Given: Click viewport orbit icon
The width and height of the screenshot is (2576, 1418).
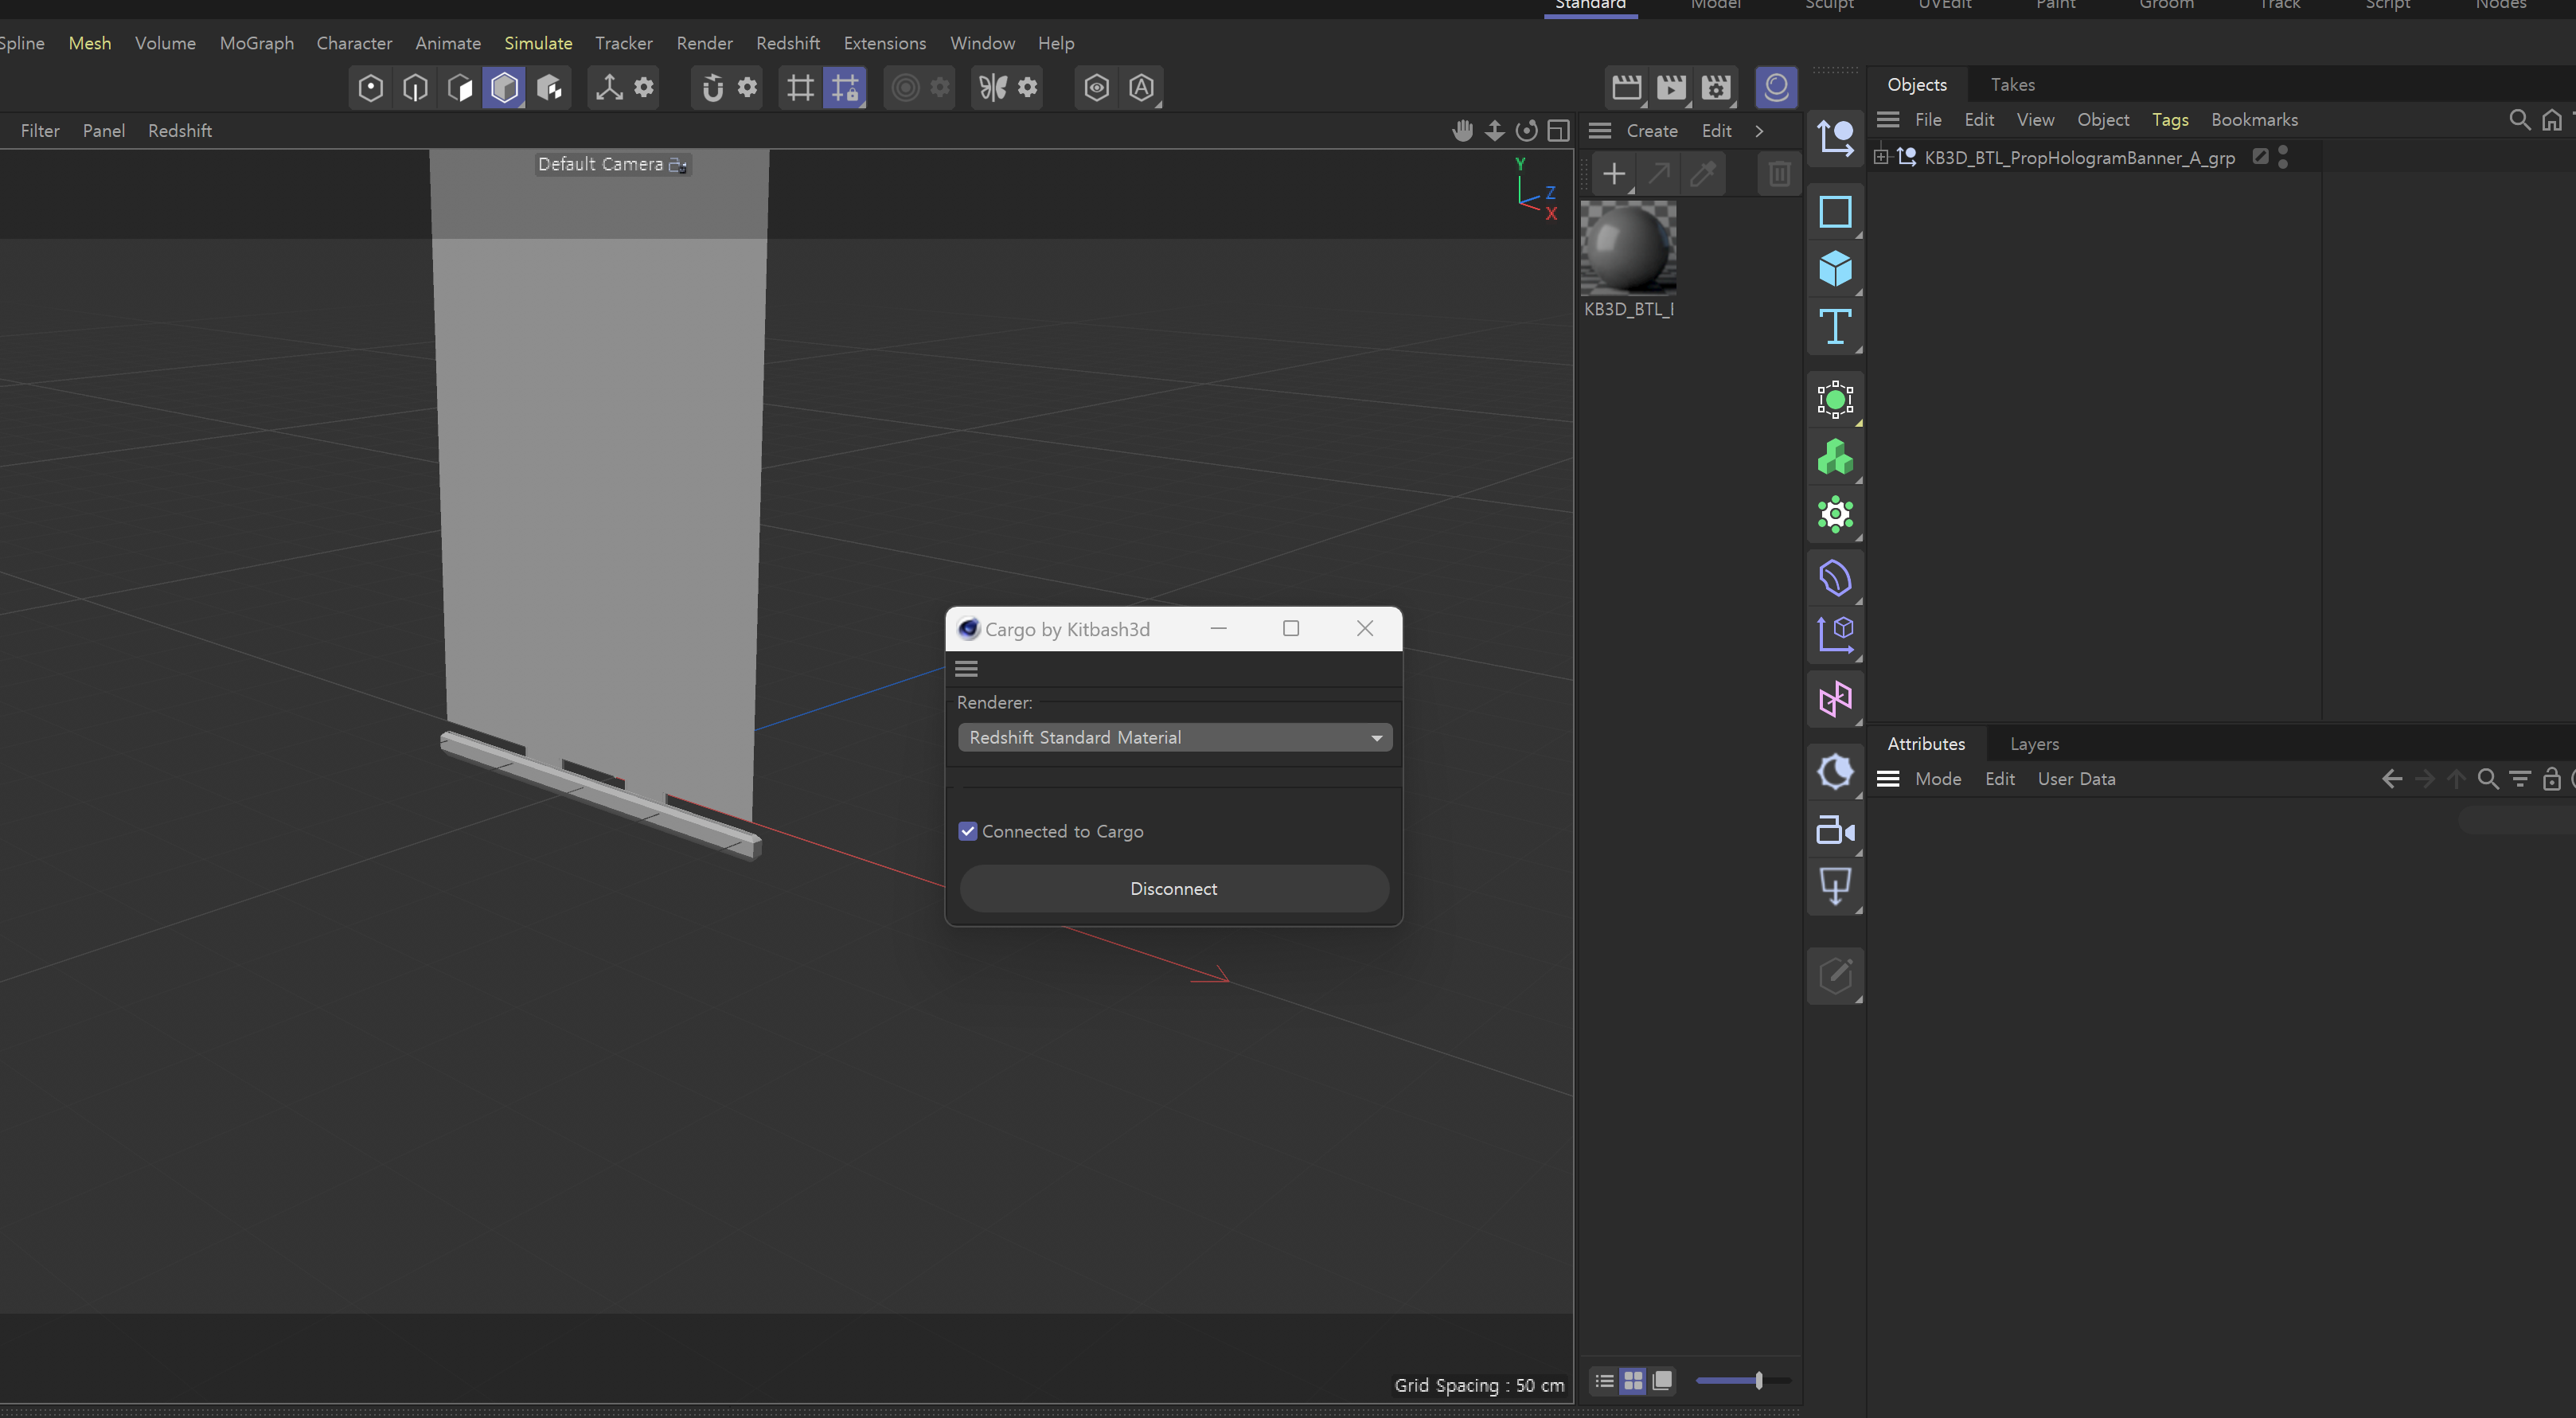Looking at the screenshot, I should [x=1526, y=131].
